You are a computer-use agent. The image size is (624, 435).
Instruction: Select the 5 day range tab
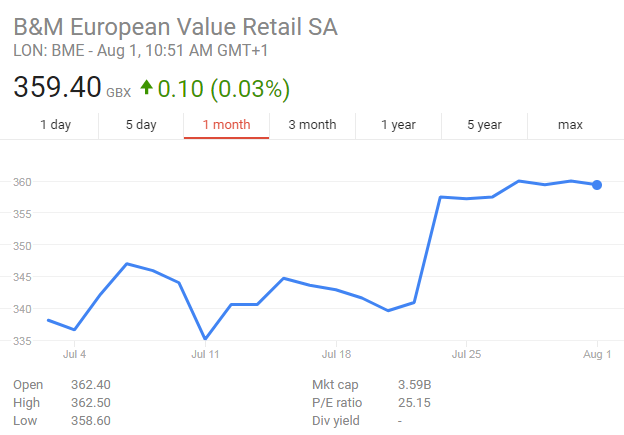(x=141, y=125)
